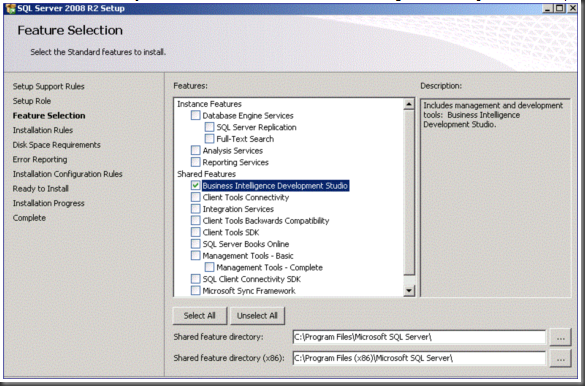This screenshot has height=386, width=585.
Task: Check Client Tools Backwards Compatibility checkbox
Action: click(x=195, y=220)
